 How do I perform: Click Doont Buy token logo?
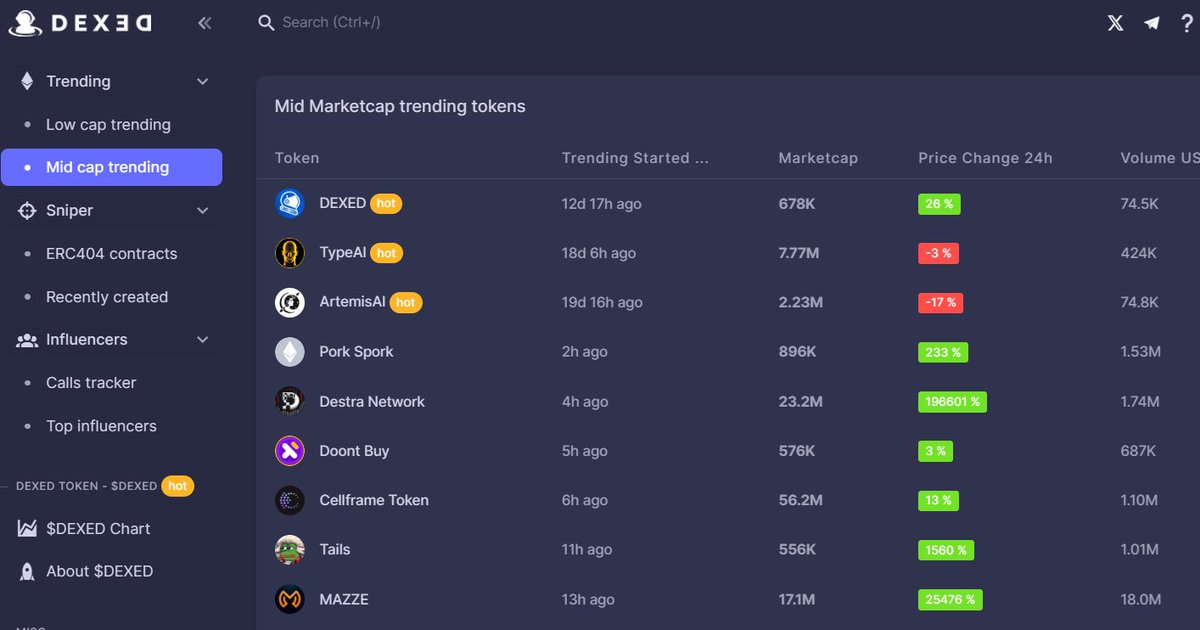289,451
